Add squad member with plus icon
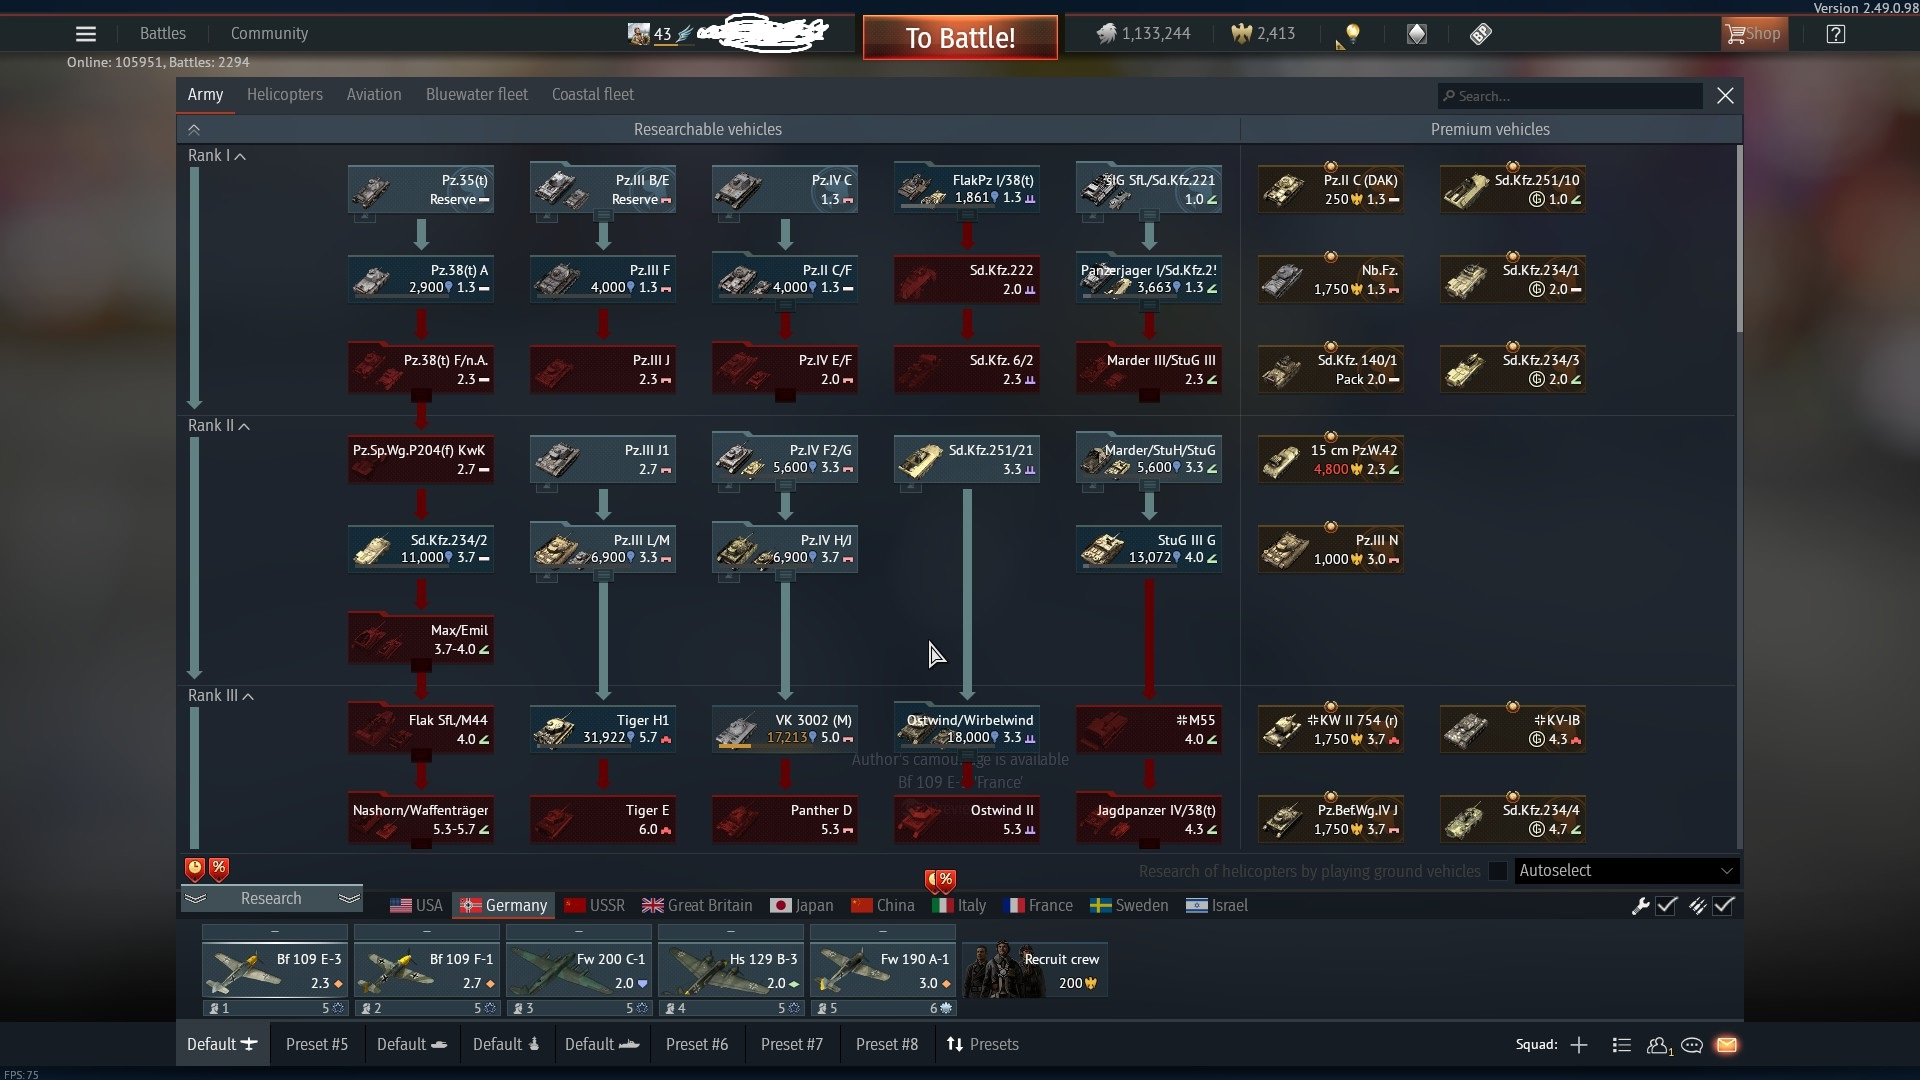The height and width of the screenshot is (1080, 1920). pyautogui.click(x=1579, y=1045)
